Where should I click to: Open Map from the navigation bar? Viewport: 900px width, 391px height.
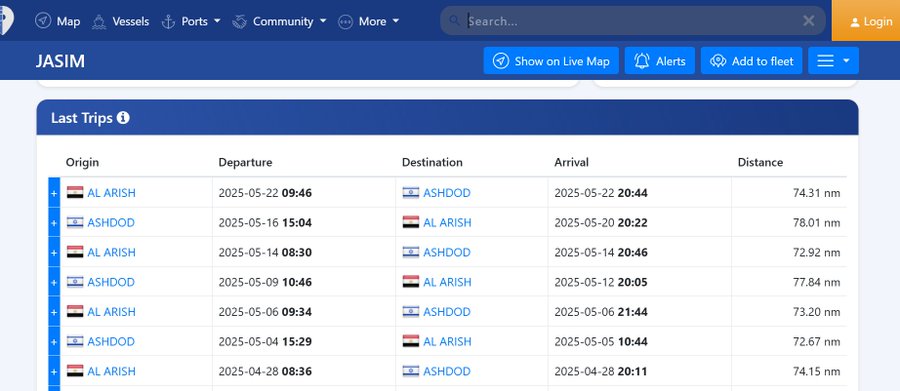(57, 21)
